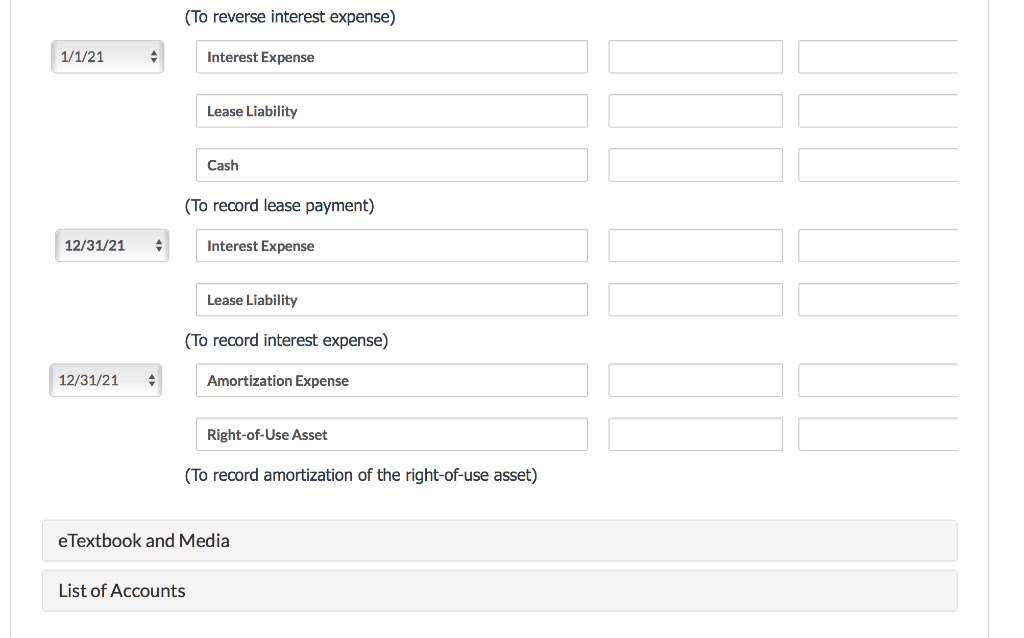
Task: Expand the List of Accounts section
Action: pos(499,590)
